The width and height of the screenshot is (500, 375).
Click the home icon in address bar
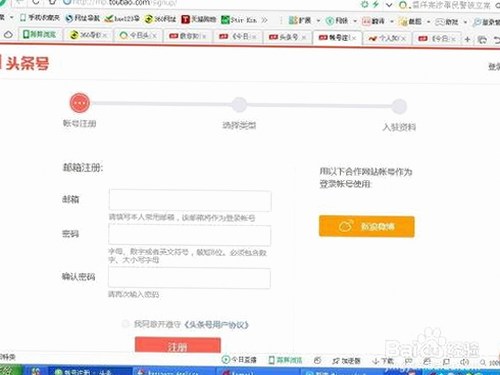click(52, 2)
